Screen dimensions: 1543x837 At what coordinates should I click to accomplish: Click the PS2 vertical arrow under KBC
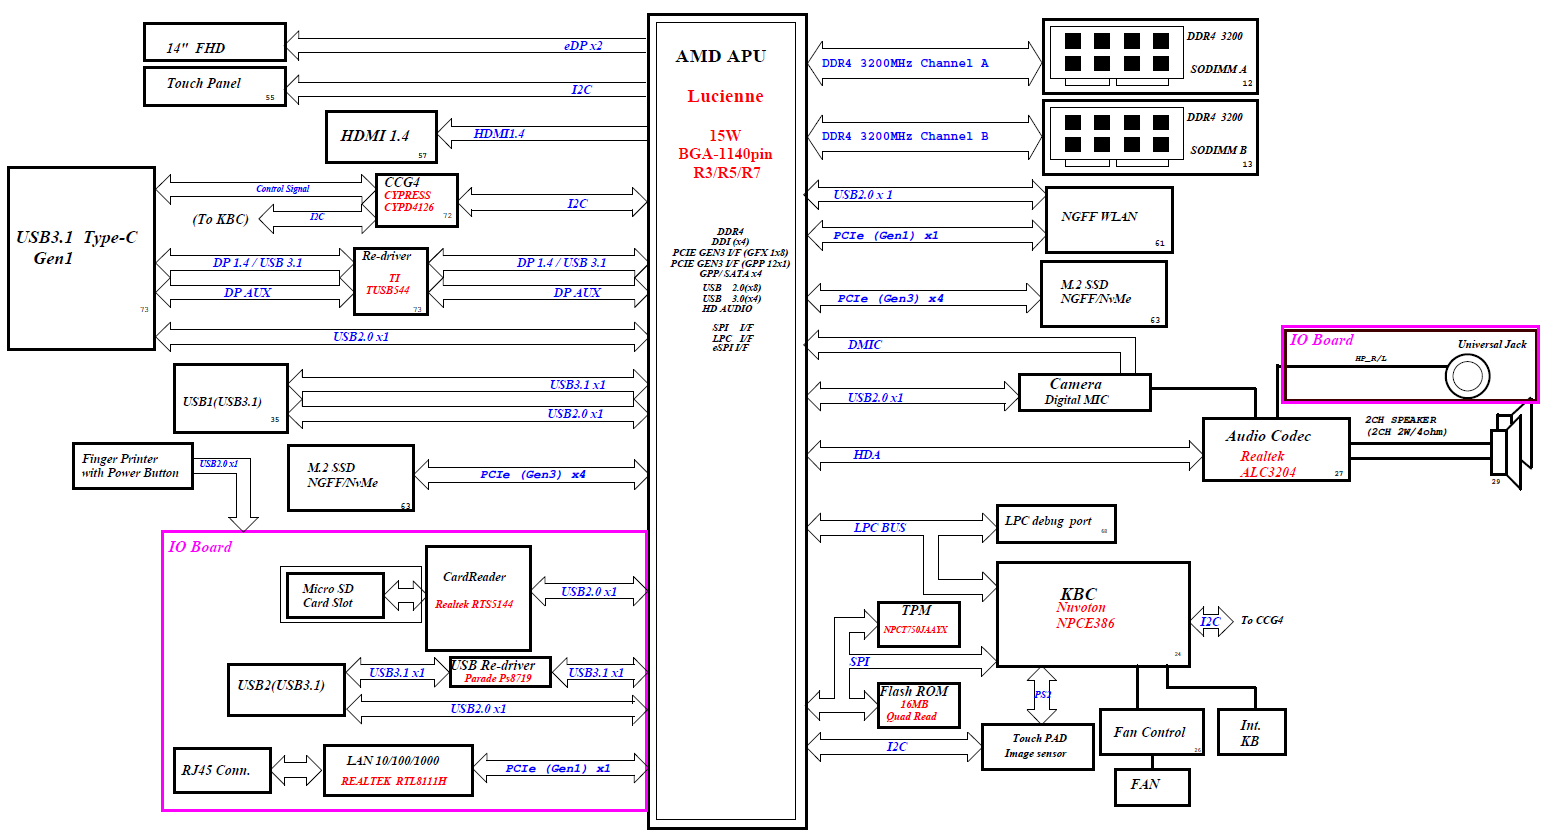tap(1041, 694)
